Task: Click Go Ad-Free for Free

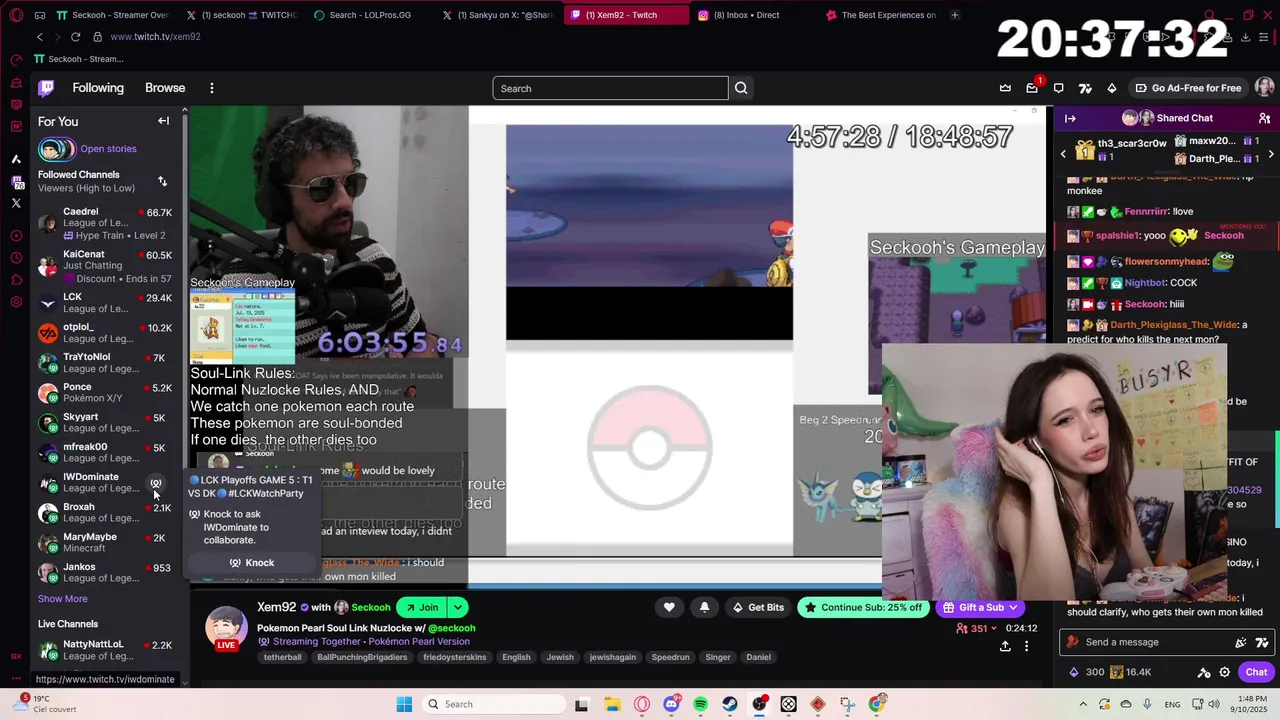Action: point(1188,88)
